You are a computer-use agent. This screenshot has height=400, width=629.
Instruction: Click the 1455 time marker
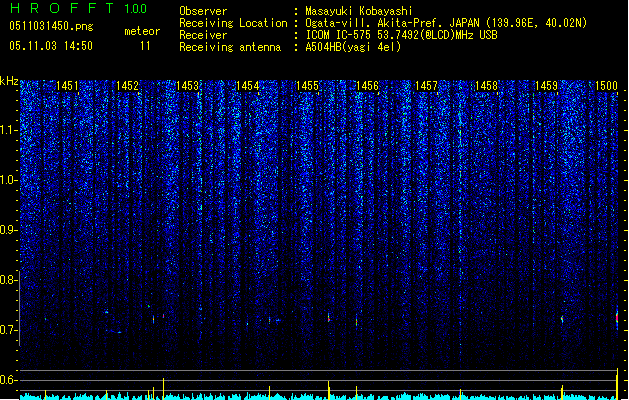[x=307, y=85]
